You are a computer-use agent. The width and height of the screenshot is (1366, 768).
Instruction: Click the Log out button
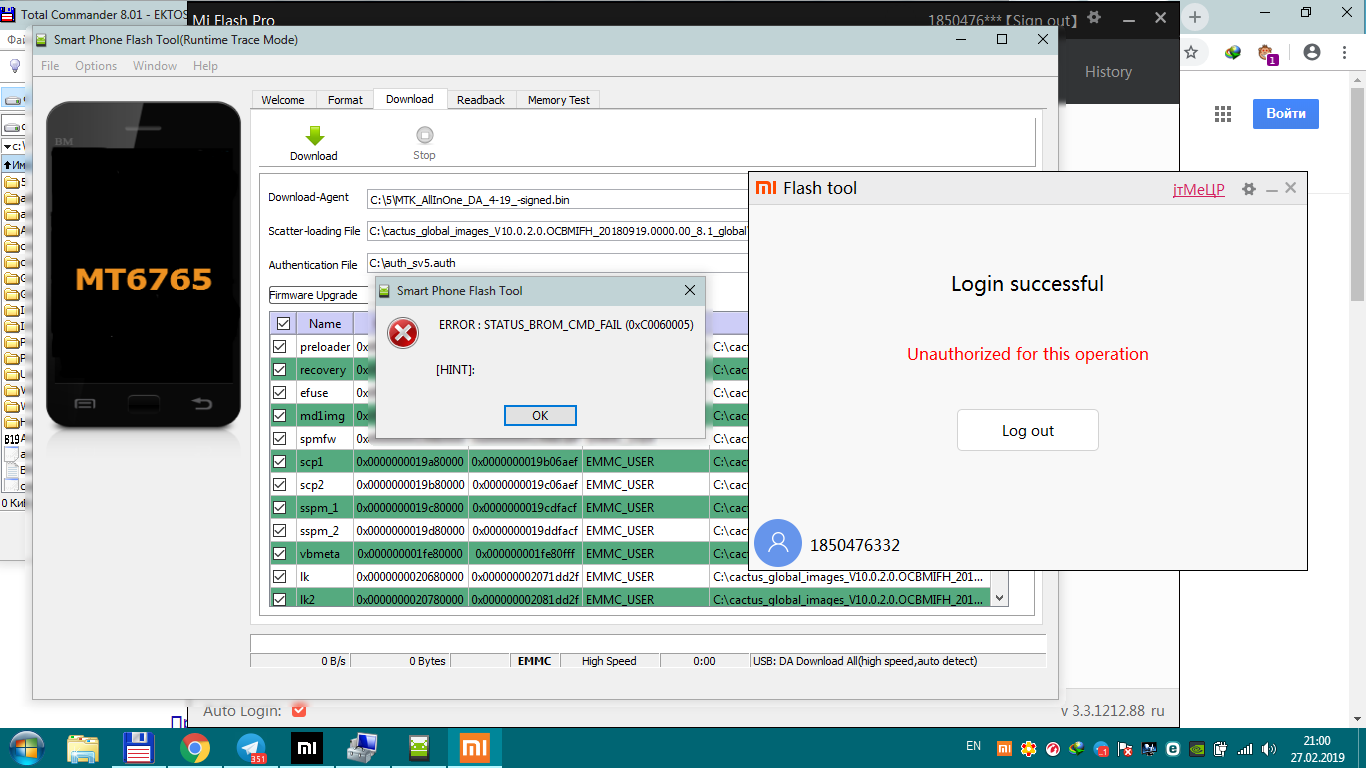pos(1027,431)
